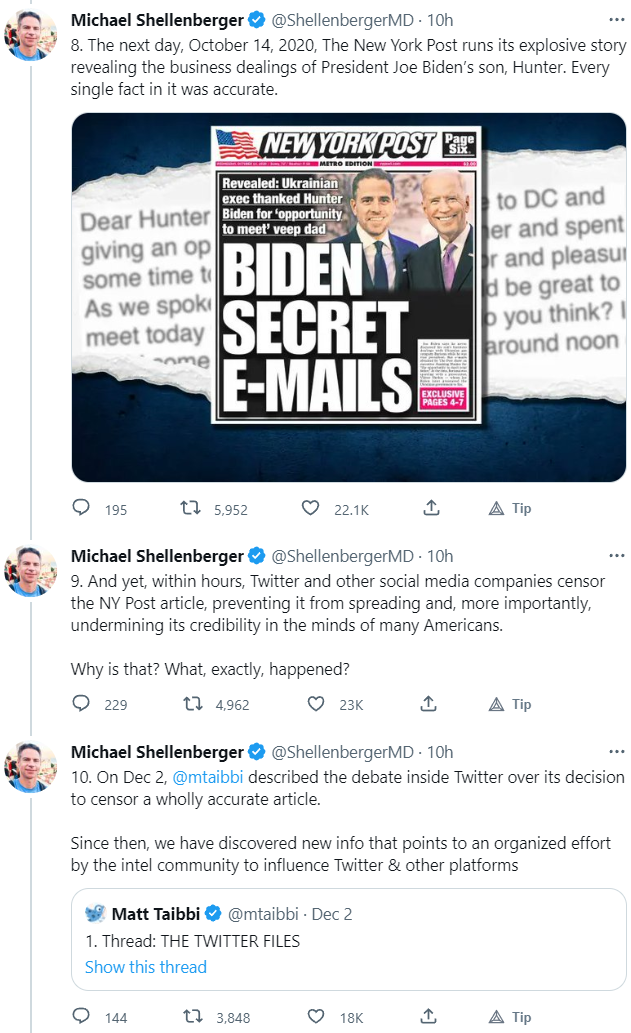
Task: Reply to the tweet with 229 replies
Action: [82, 704]
